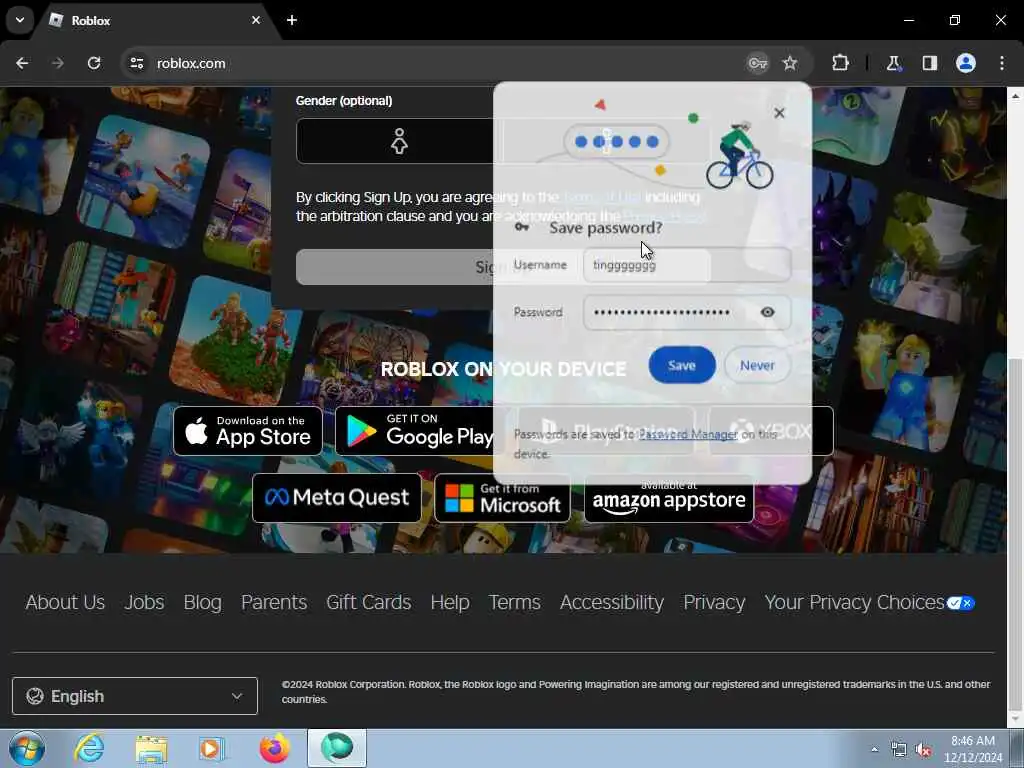The height and width of the screenshot is (768, 1024).
Task: Select the Roblox tab
Action: point(157,20)
